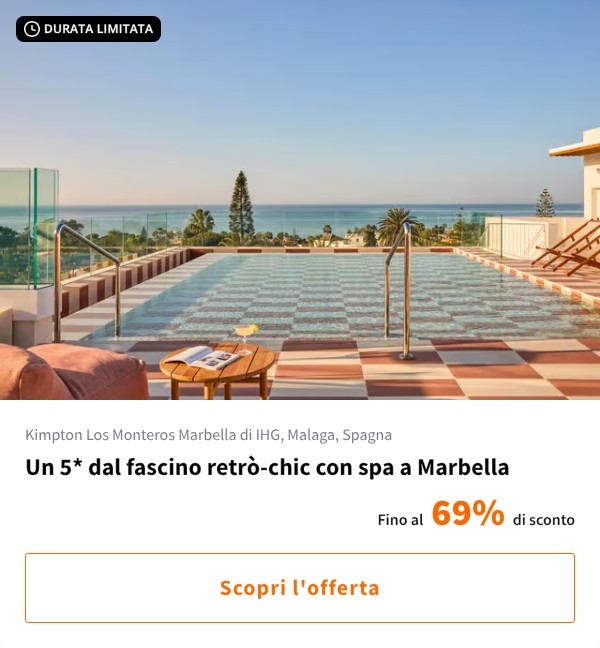
Task: Click the pink cushion pouf in photo
Action: [x=72, y=371]
